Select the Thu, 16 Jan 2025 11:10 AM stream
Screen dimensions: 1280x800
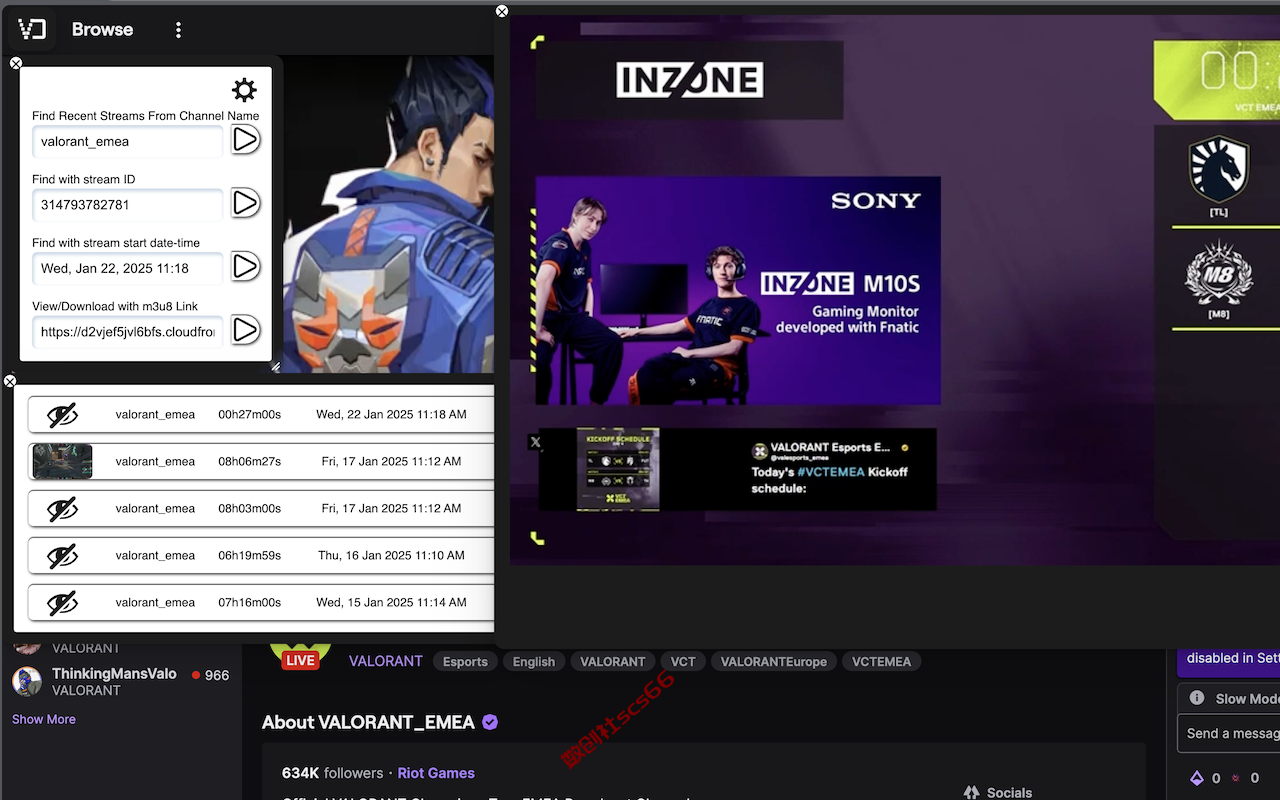pos(261,555)
